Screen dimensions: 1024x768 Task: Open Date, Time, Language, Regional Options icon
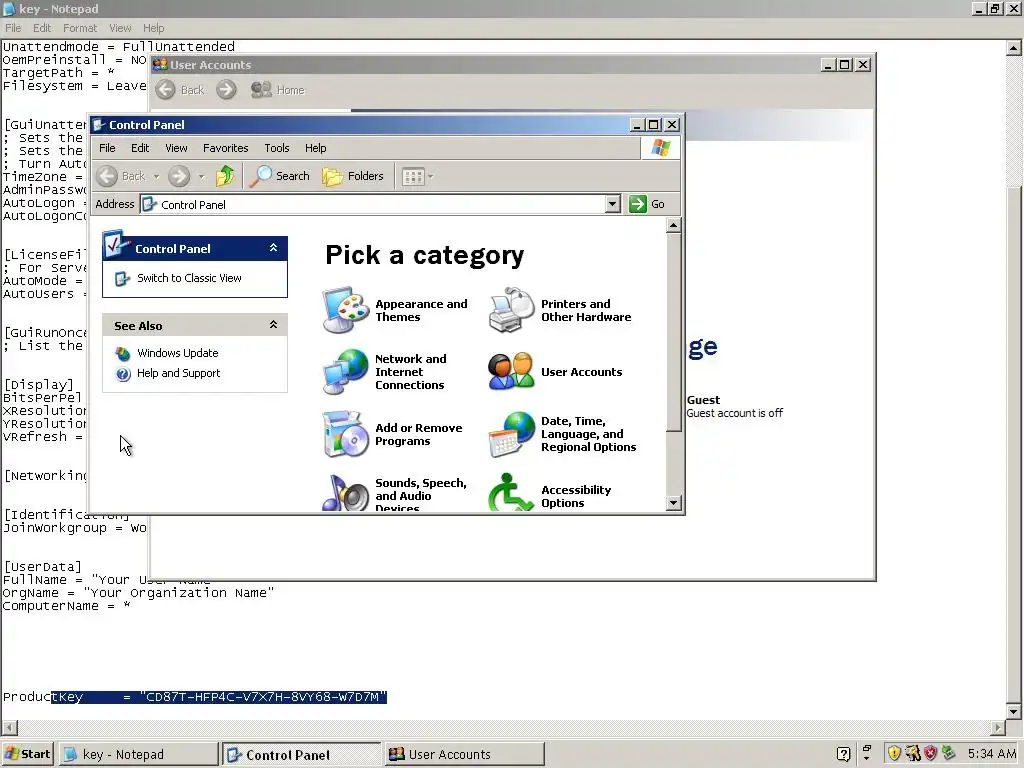512,434
